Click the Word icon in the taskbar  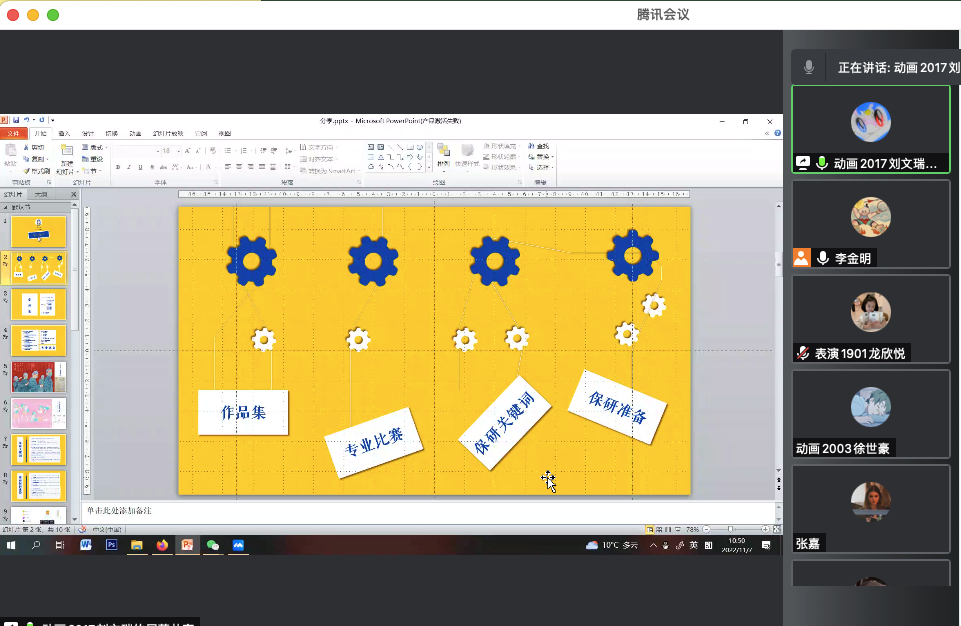click(86, 545)
